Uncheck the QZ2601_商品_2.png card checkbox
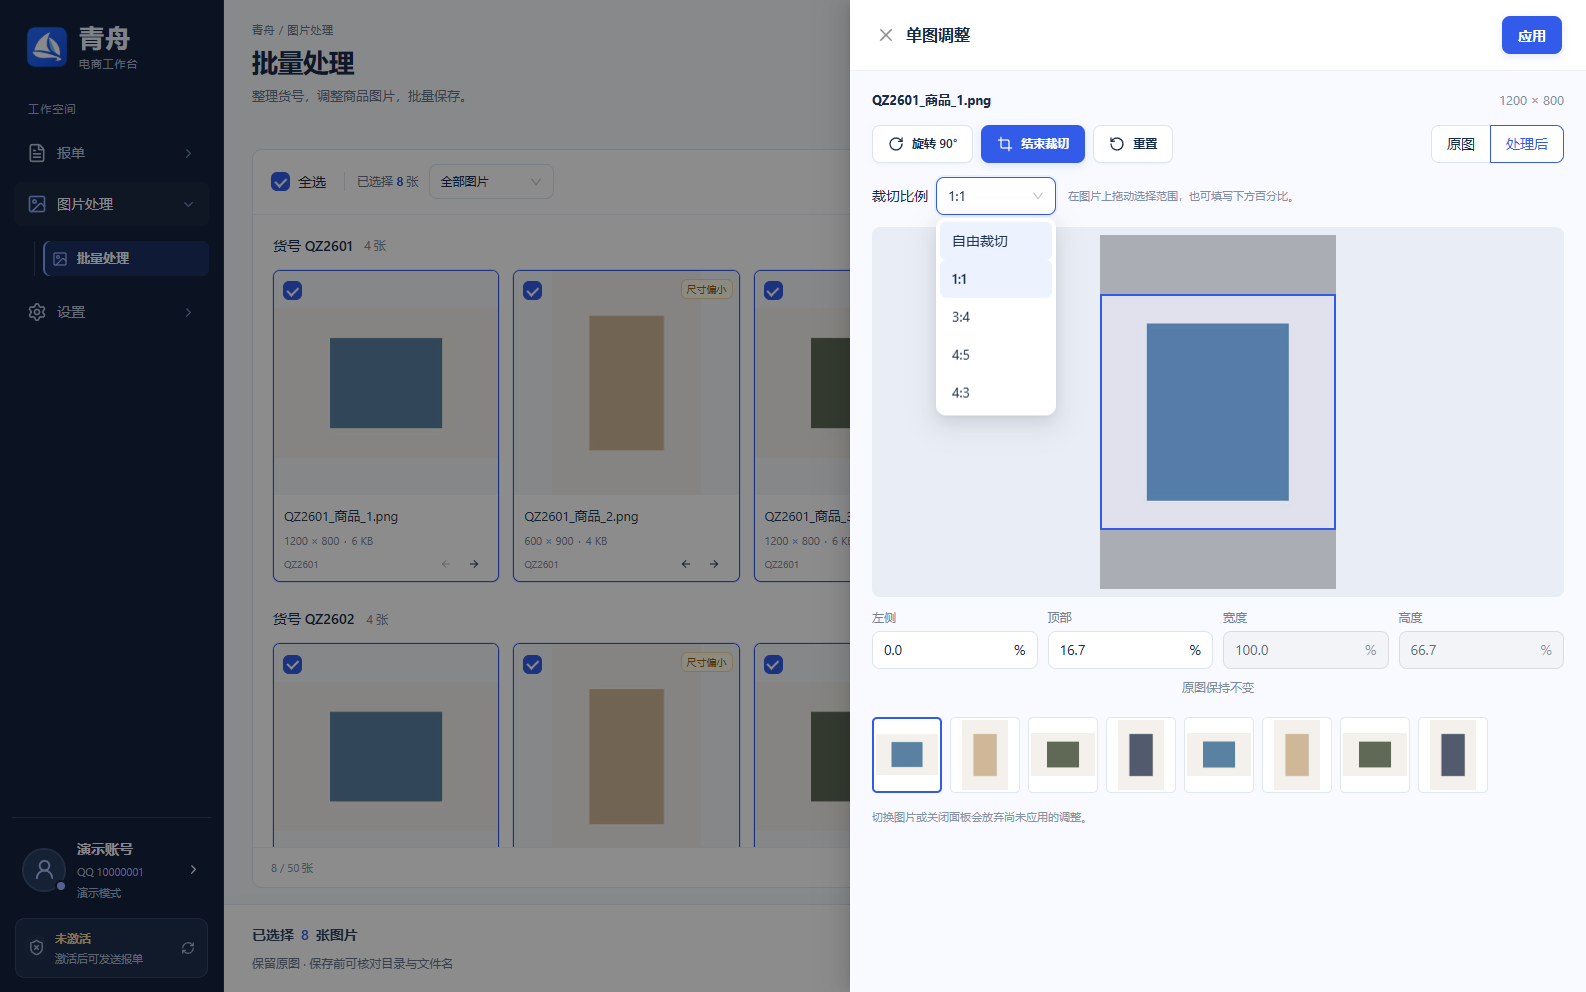 533,291
